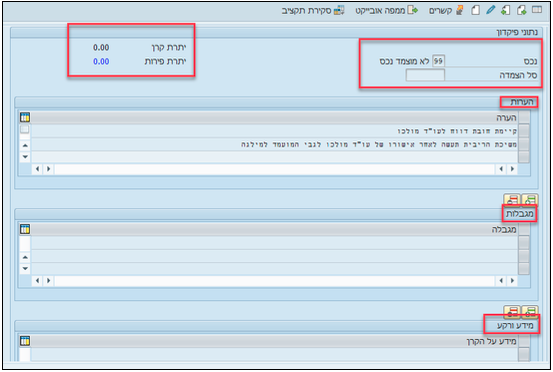Click delete row icon above מידע ורקע section
Screen dimensions: 553x372
pos(512,311)
